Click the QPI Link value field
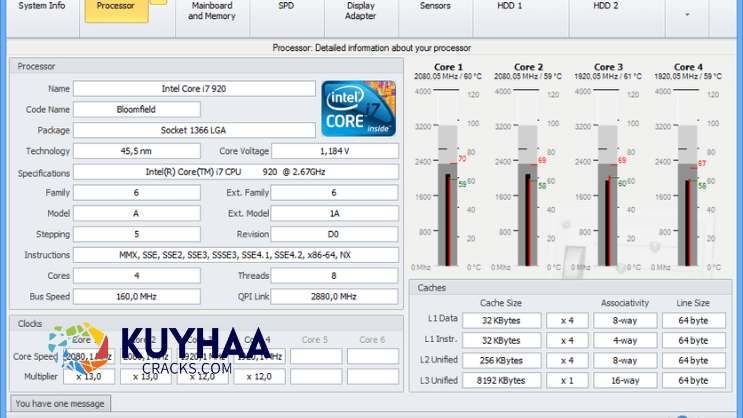743x418 pixels. click(x=334, y=296)
